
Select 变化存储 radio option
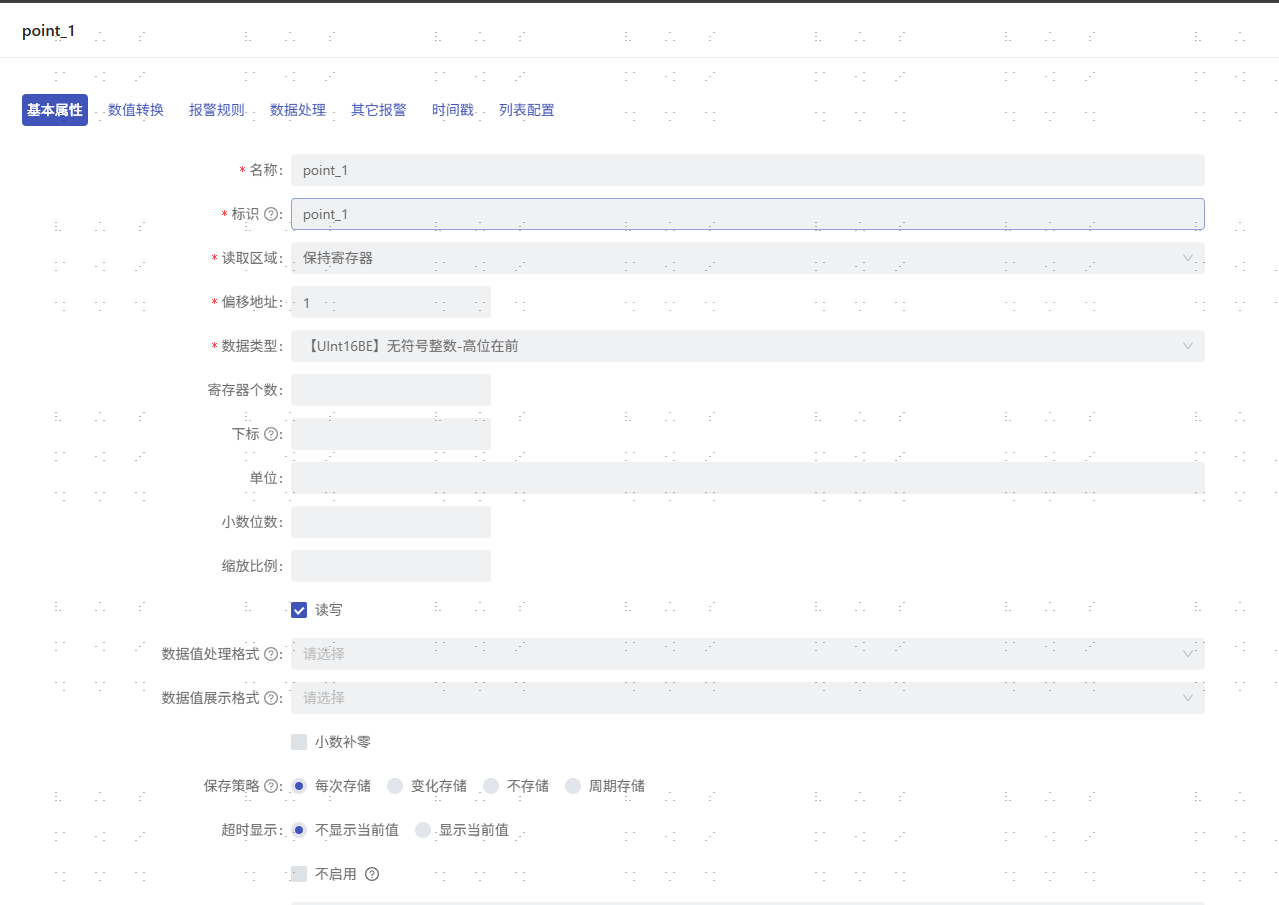[395, 786]
